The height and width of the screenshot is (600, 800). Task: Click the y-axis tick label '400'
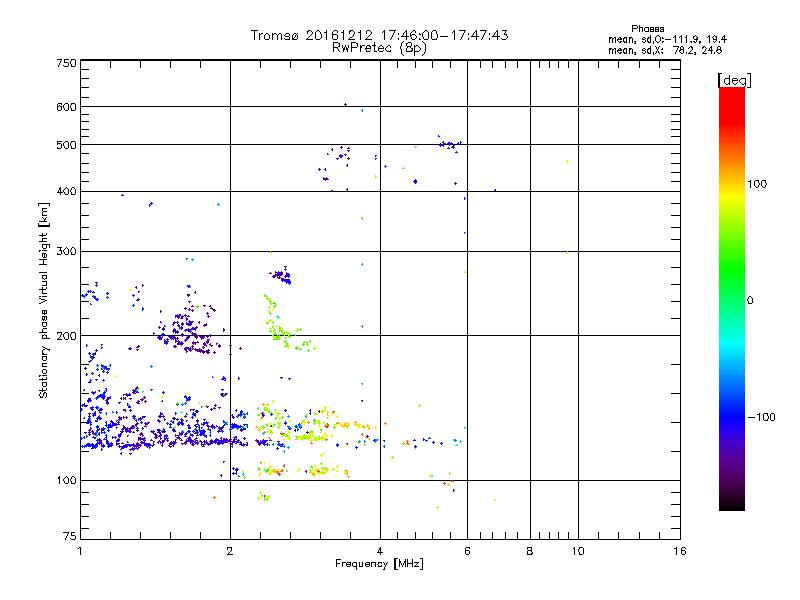pos(66,192)
